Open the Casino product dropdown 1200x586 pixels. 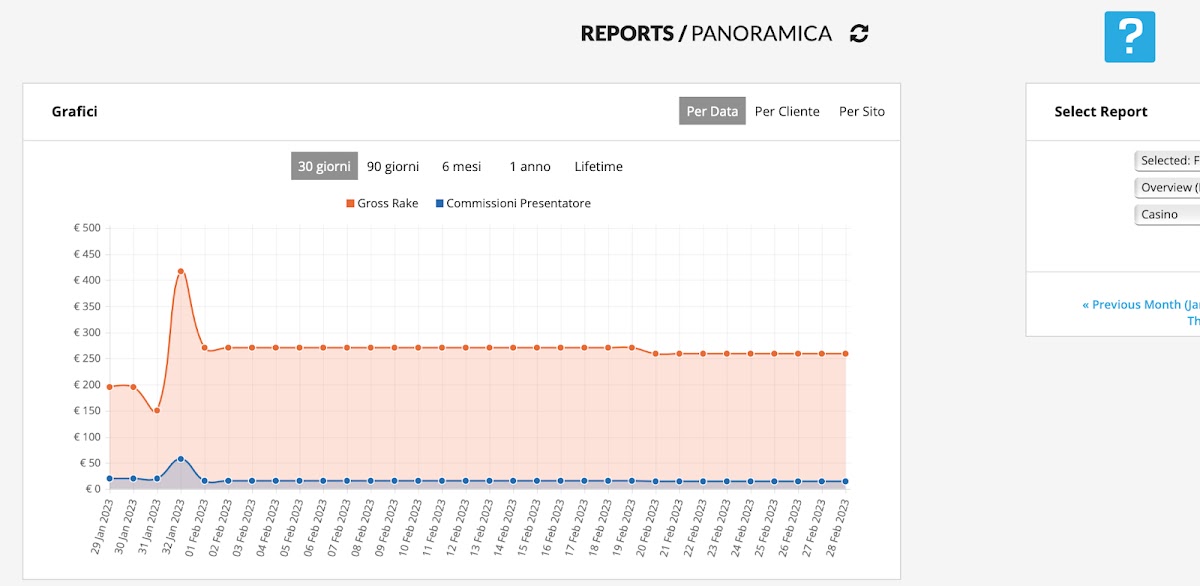(1168, 215)
